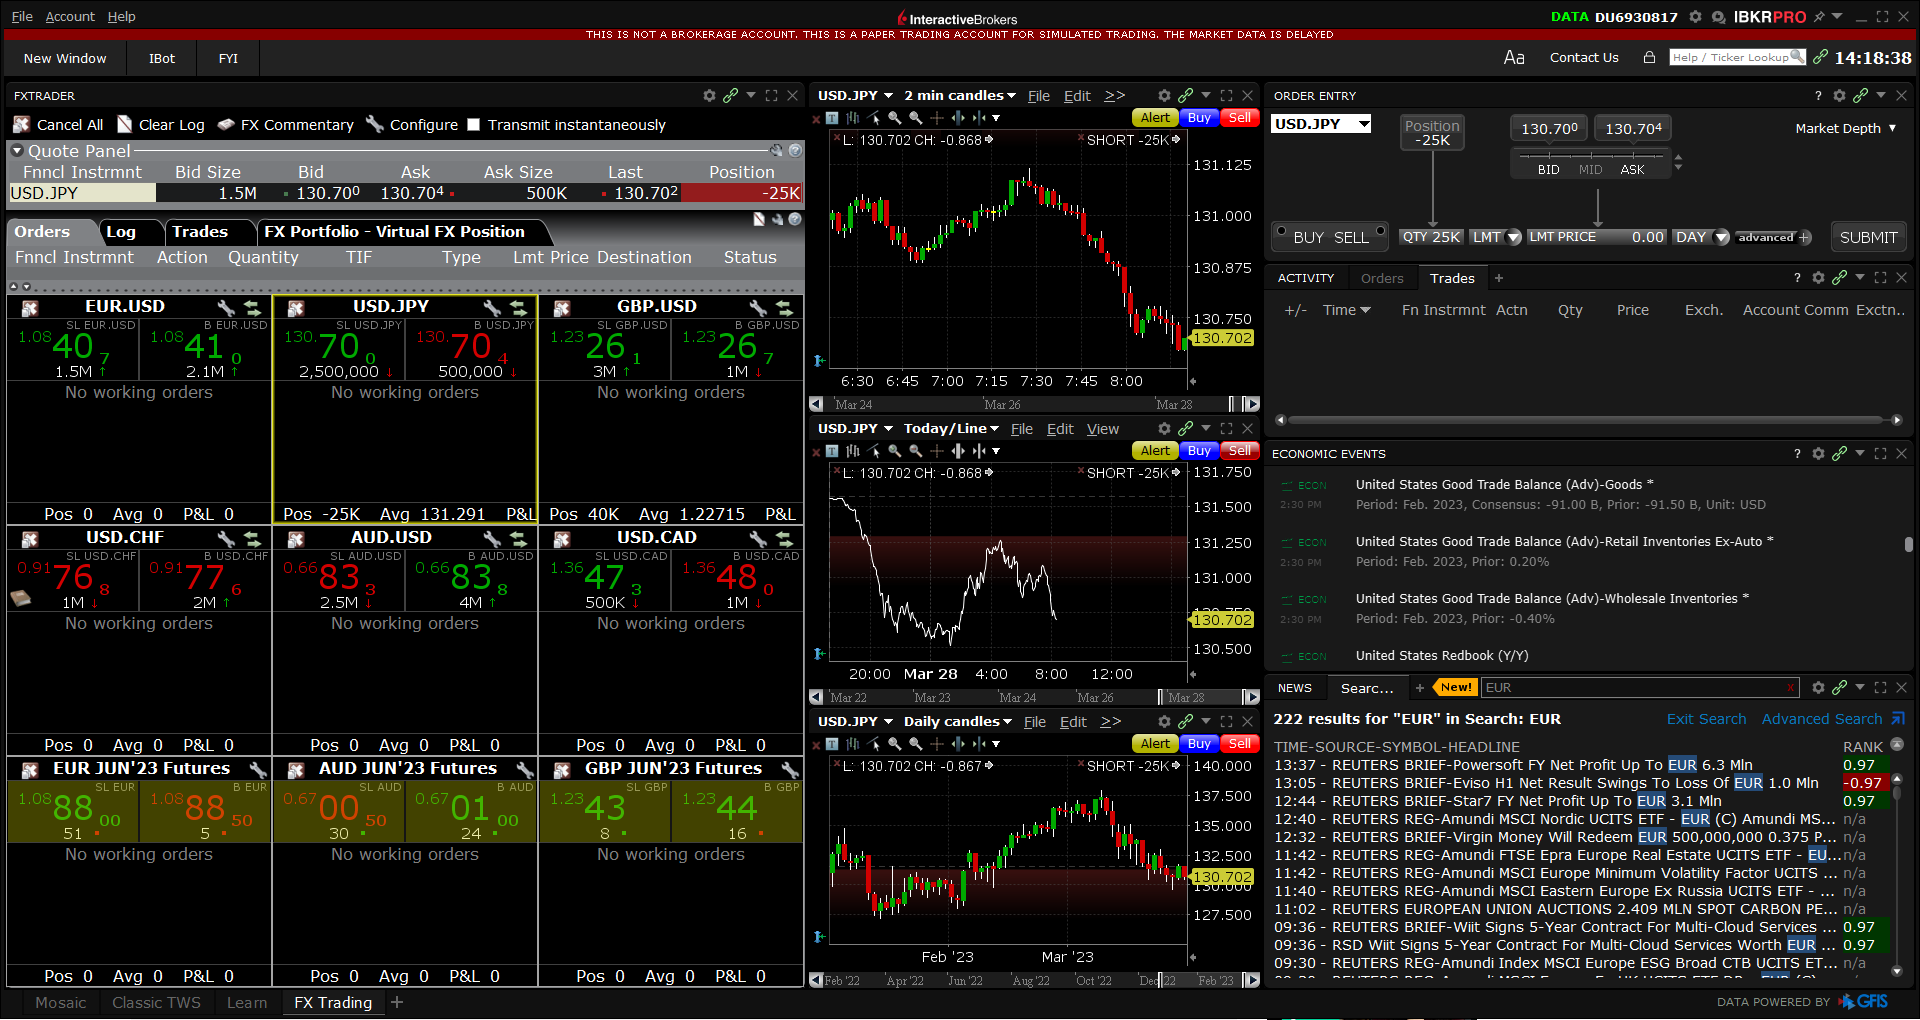Open FXTrader panel settings gear
This screenshot has height=1020, width=1920.
click(x=709, y=96)
